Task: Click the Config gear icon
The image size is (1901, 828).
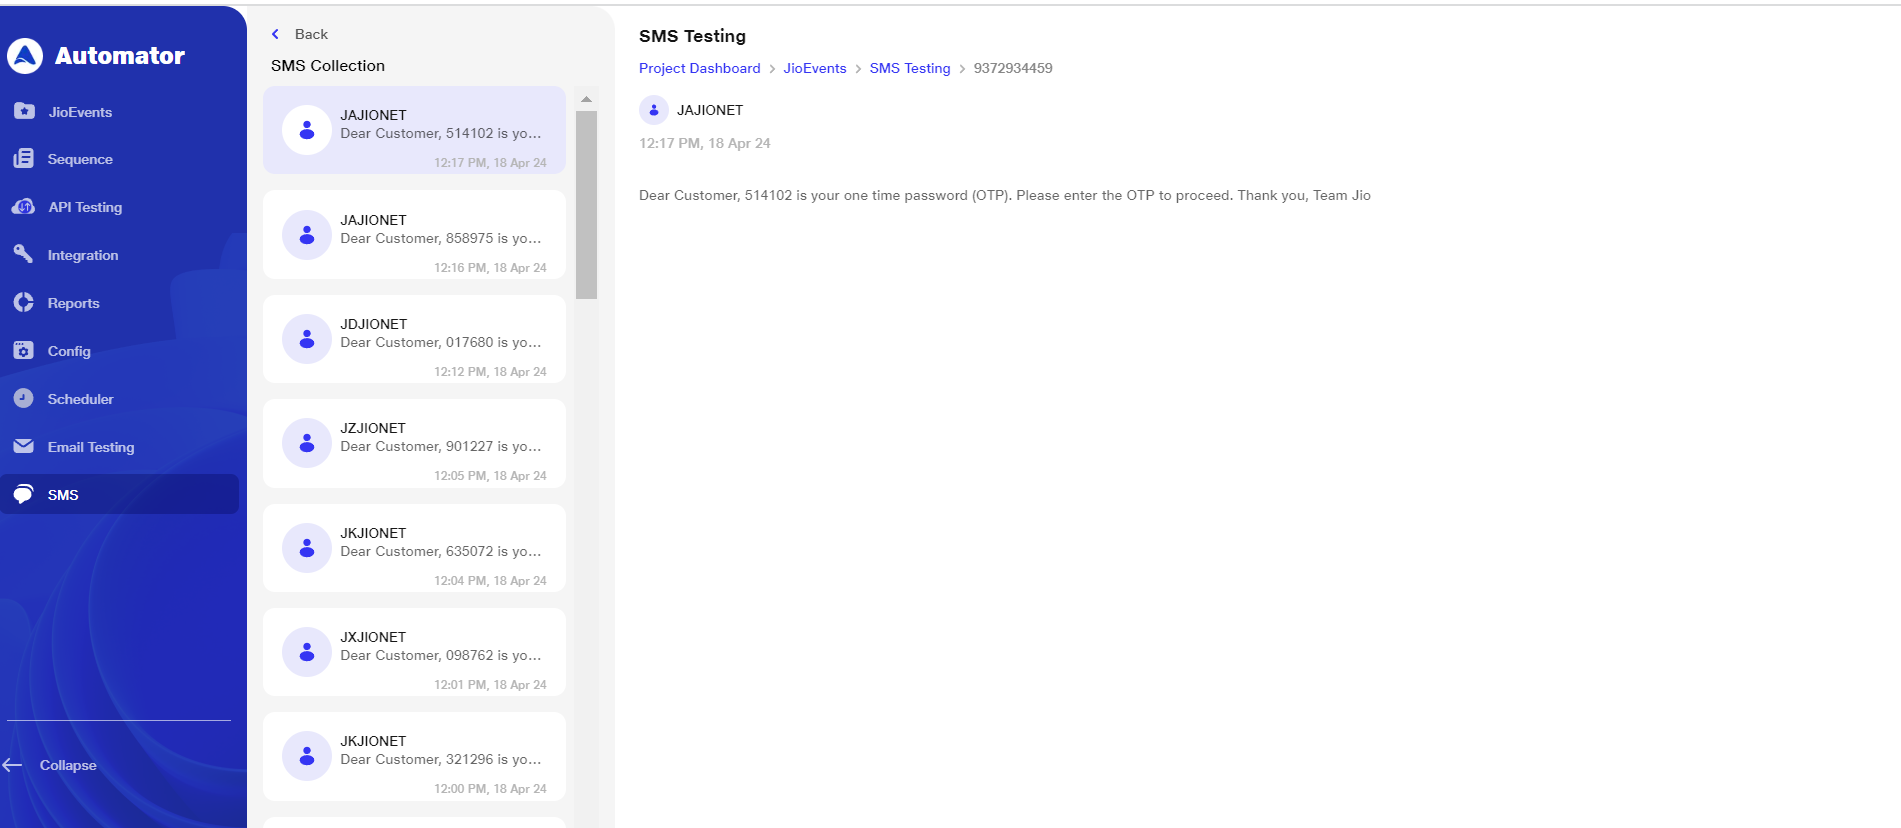Action: 24,350
